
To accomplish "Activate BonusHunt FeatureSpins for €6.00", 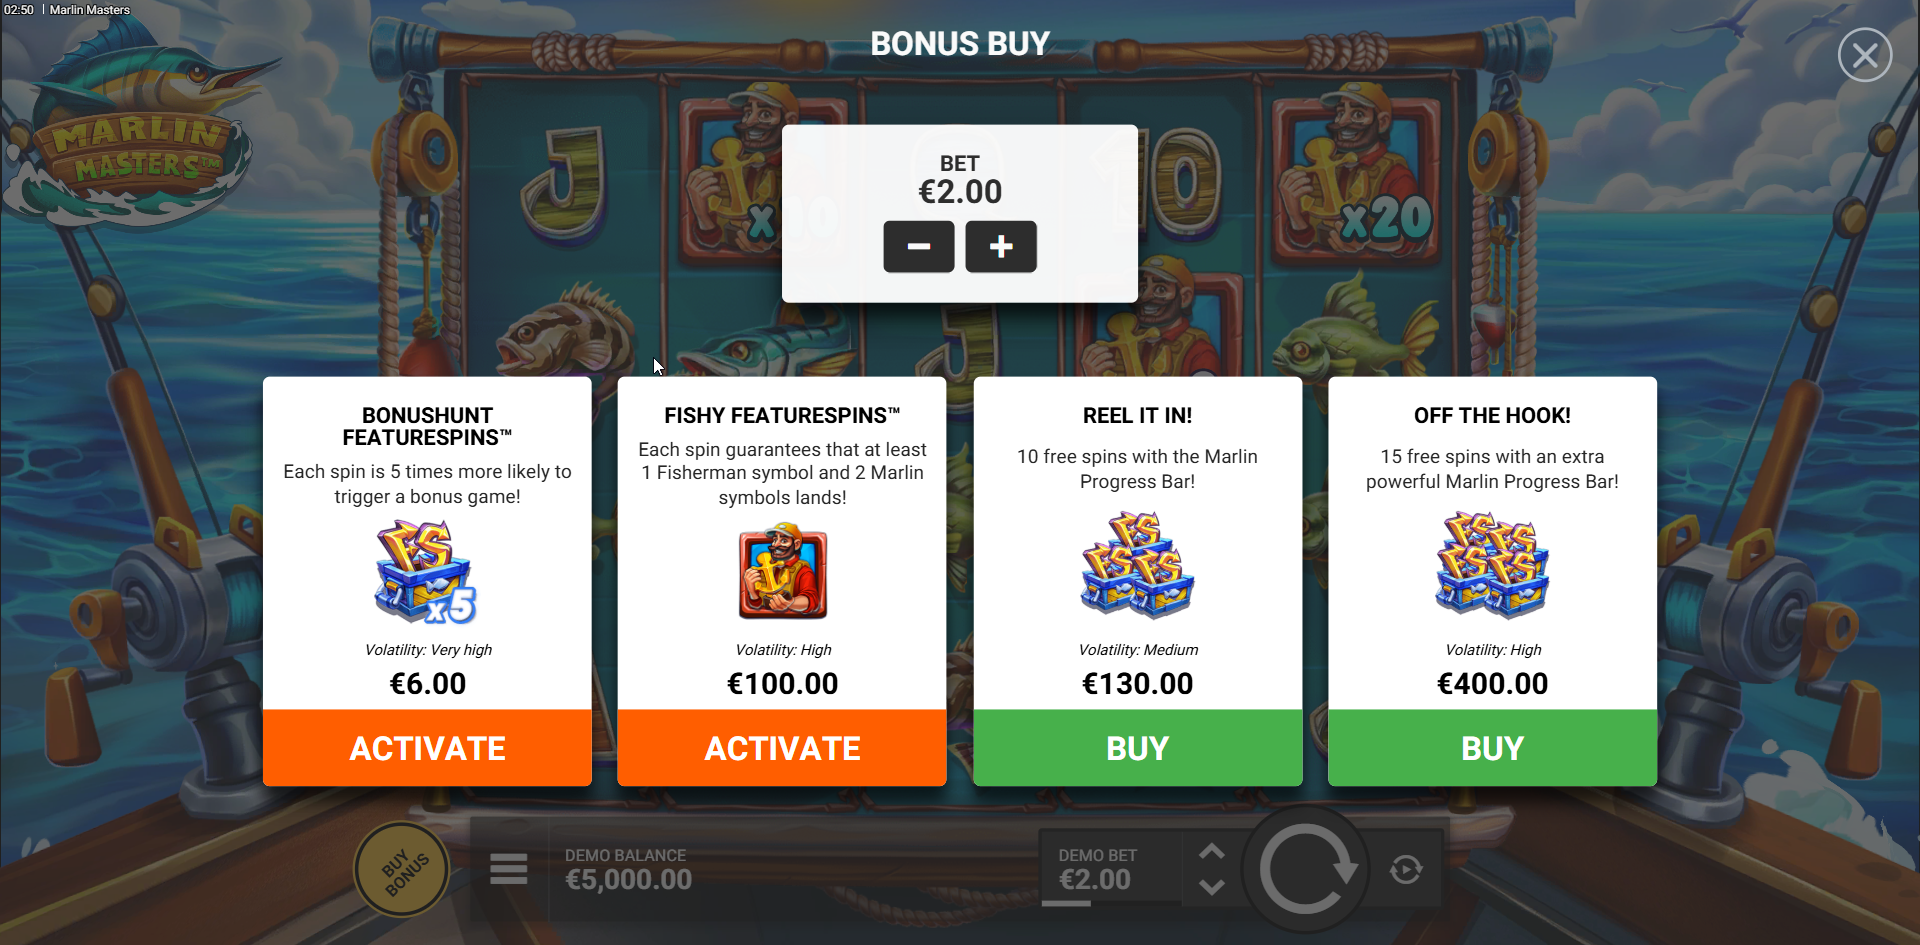I will click(427, 748).
